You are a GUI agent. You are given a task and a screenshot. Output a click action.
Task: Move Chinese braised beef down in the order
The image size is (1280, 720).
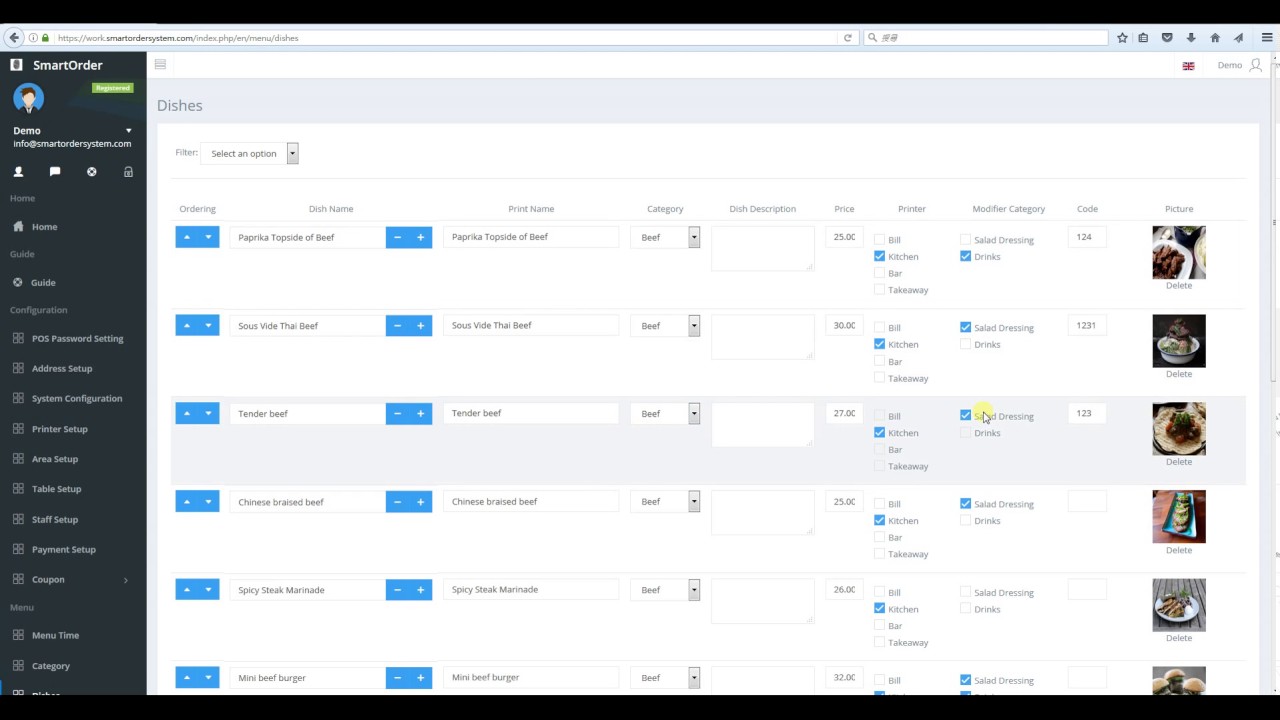click(208, 501)
